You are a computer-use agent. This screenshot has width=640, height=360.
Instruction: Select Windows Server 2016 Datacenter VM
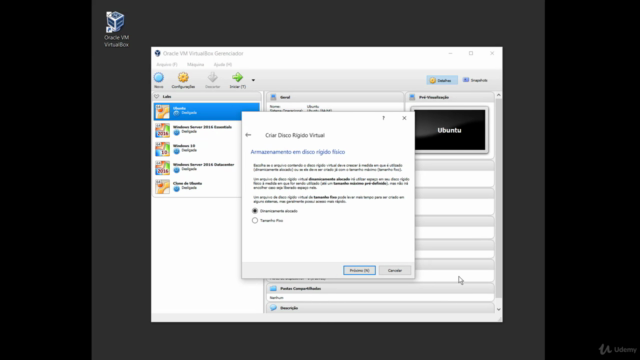pos(198,167)
